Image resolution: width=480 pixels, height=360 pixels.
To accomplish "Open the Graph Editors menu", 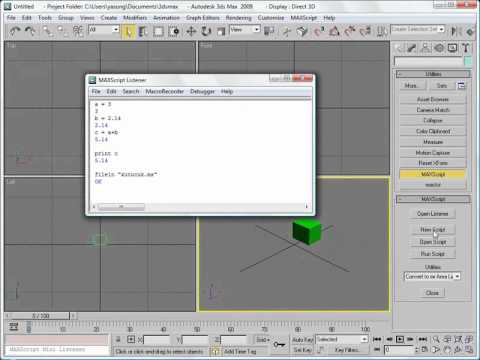I will (x=203, y=18).
